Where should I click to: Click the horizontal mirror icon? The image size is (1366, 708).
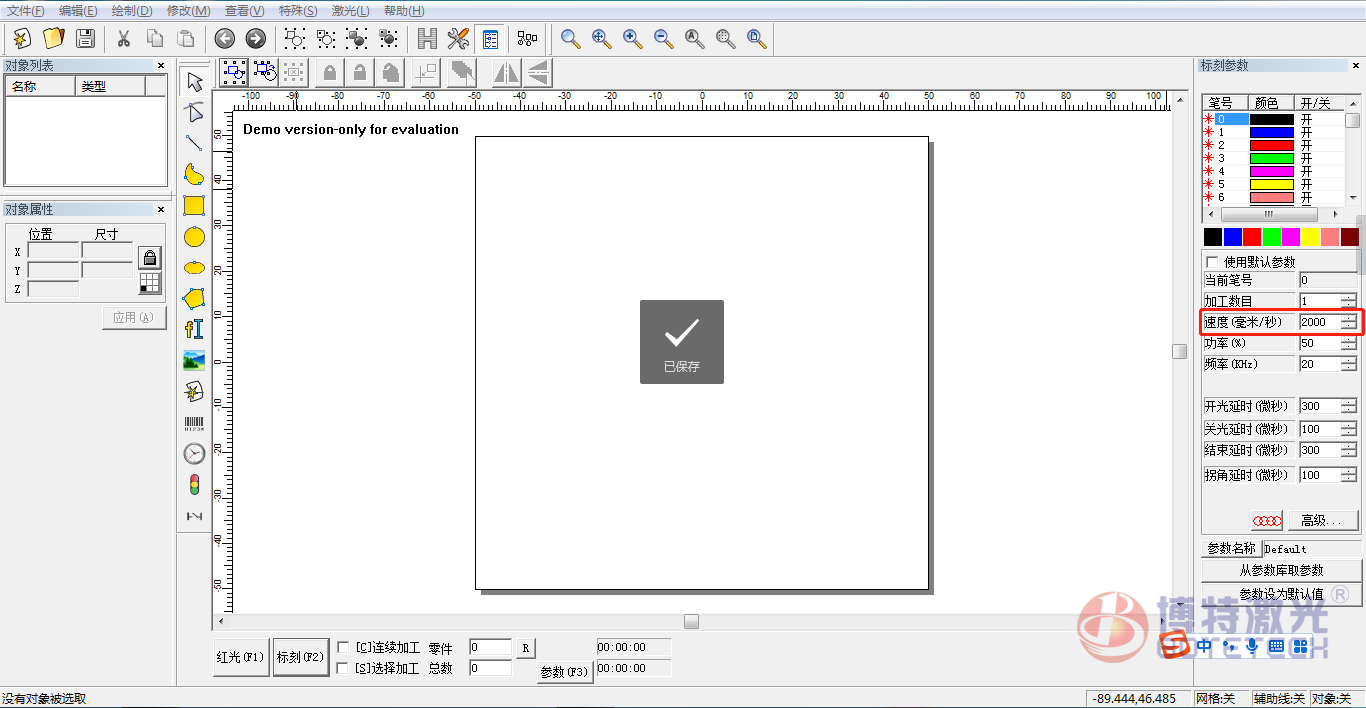pos(507,72)
